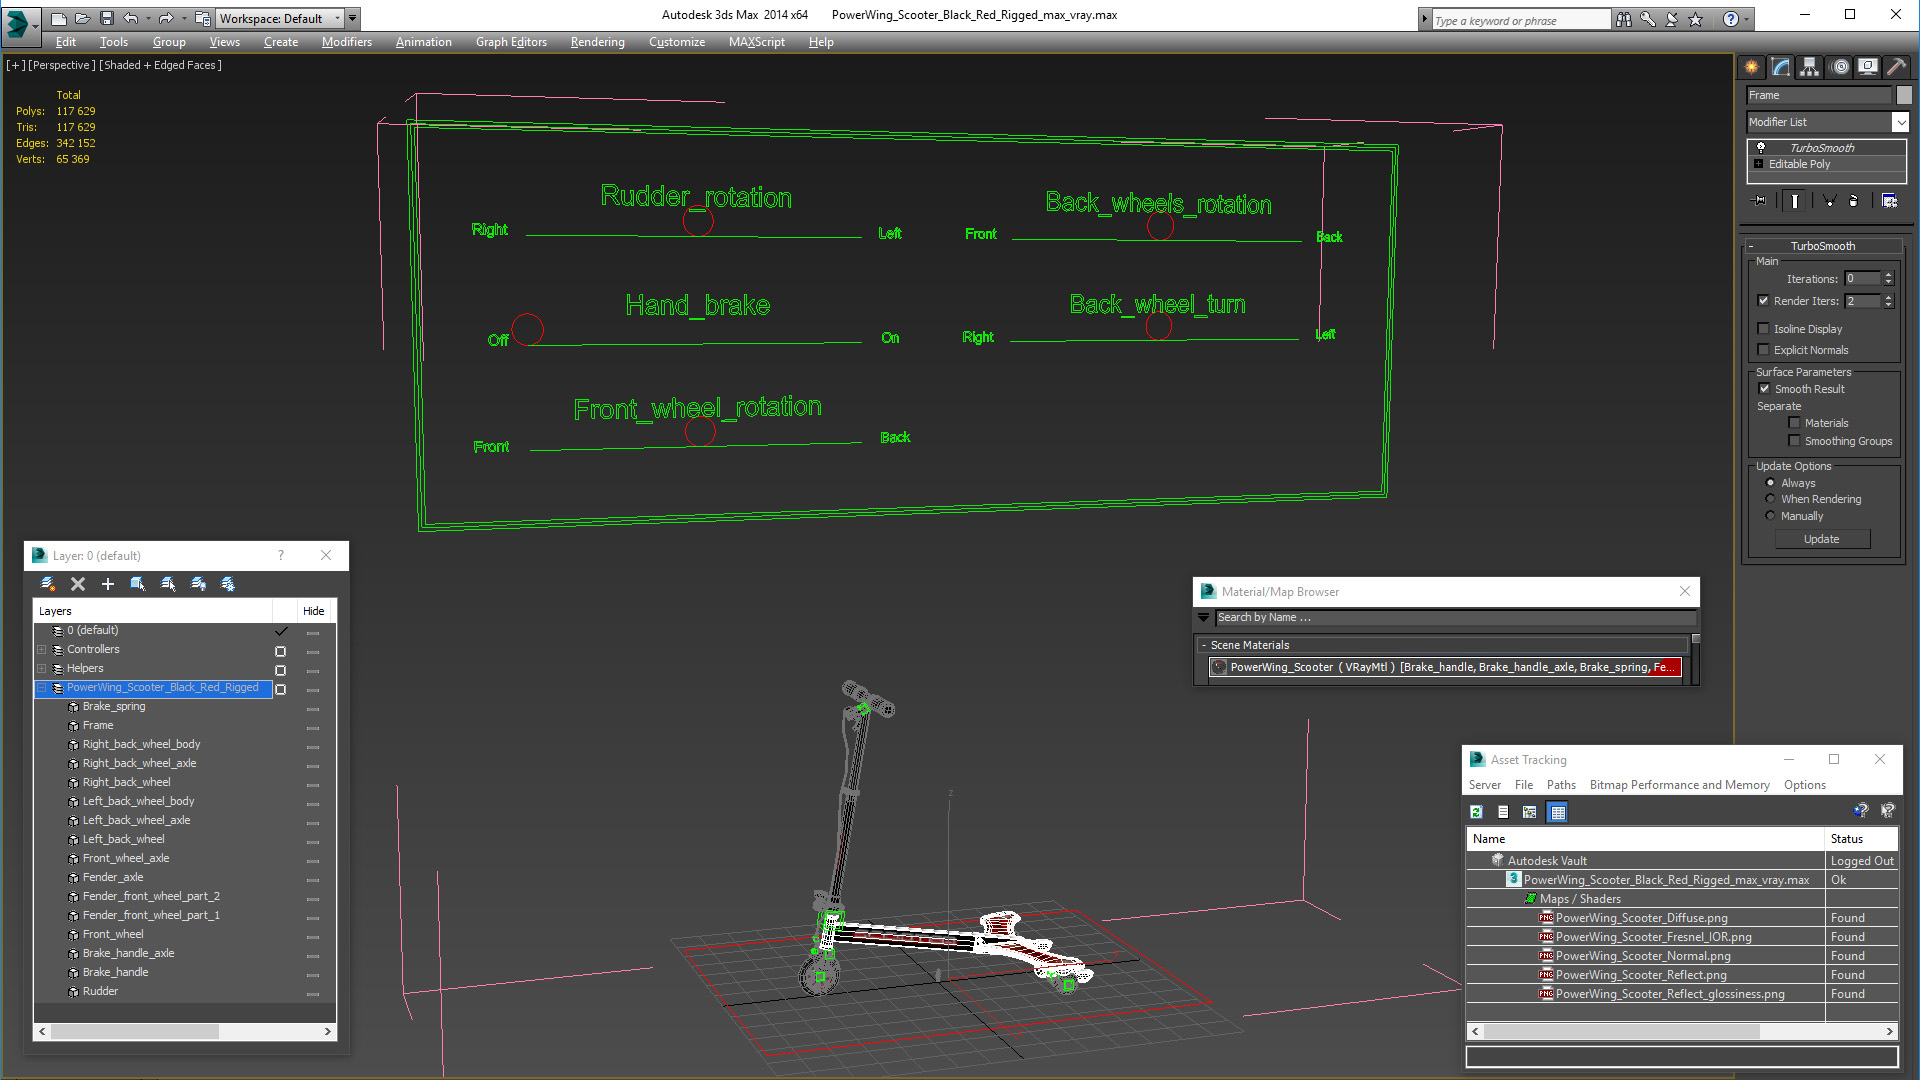The image size is (1920, 1080).
Task: Open the Rendering menu
Action: point(598,42)
